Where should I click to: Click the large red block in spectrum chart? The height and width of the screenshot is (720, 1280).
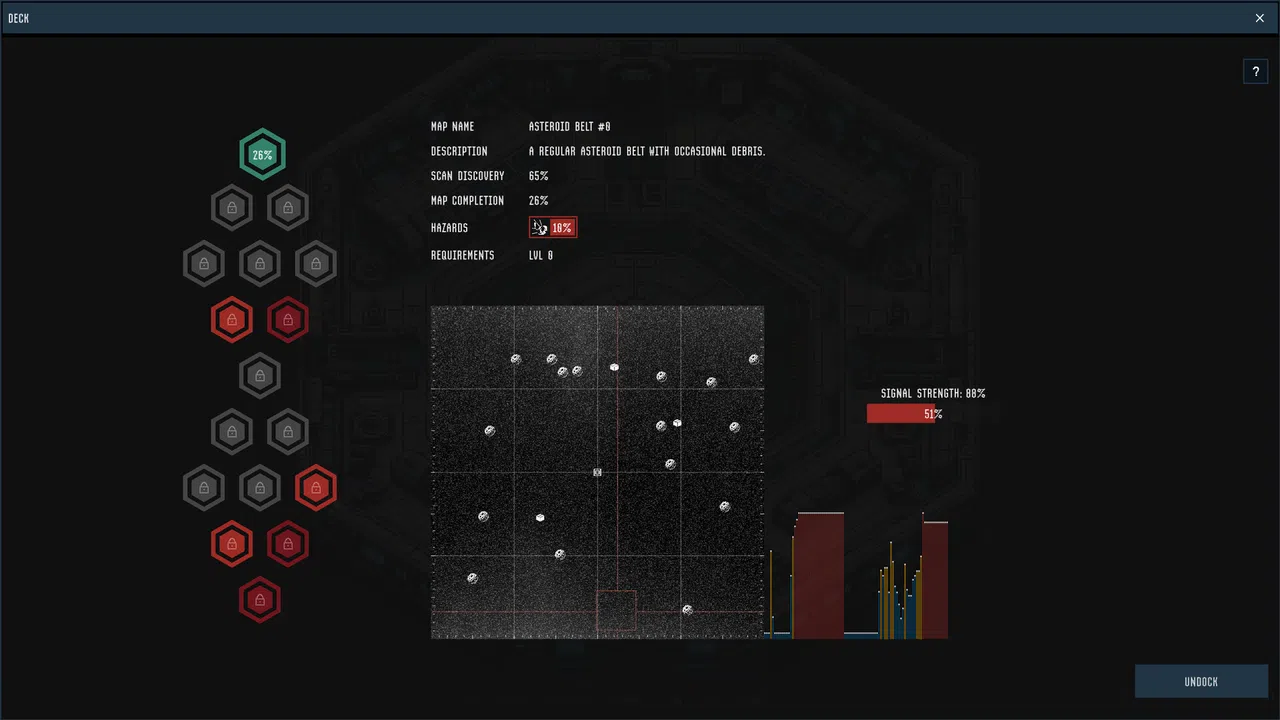(818, 575)
